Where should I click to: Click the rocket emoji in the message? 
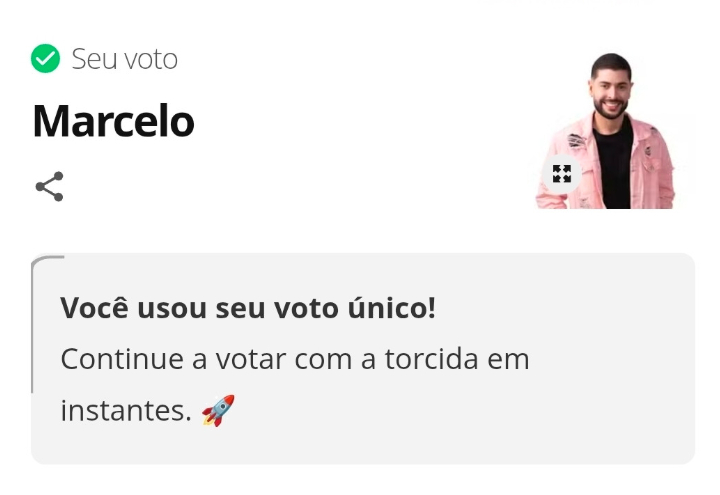(x=218, y=410)
